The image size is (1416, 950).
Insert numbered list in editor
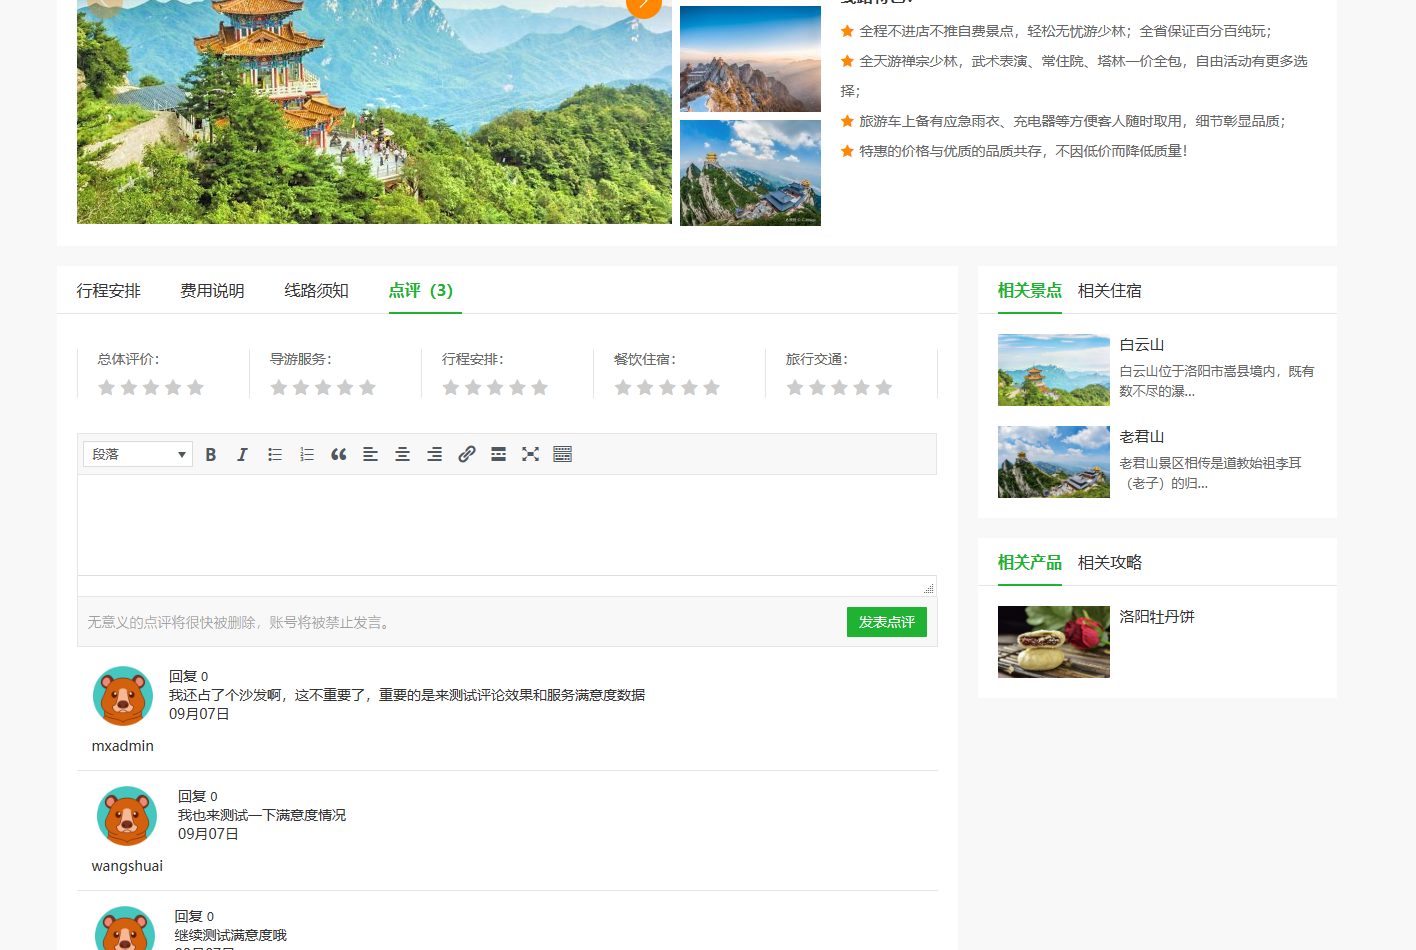coord(307,454)
